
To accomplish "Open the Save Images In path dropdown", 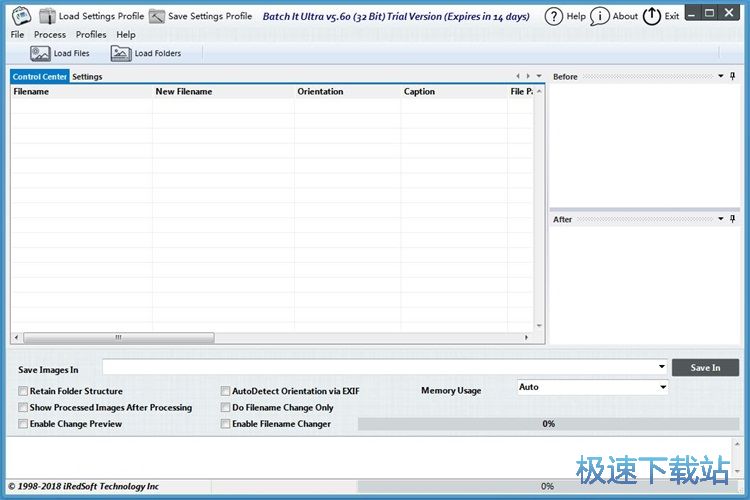I will click(662, 367).
